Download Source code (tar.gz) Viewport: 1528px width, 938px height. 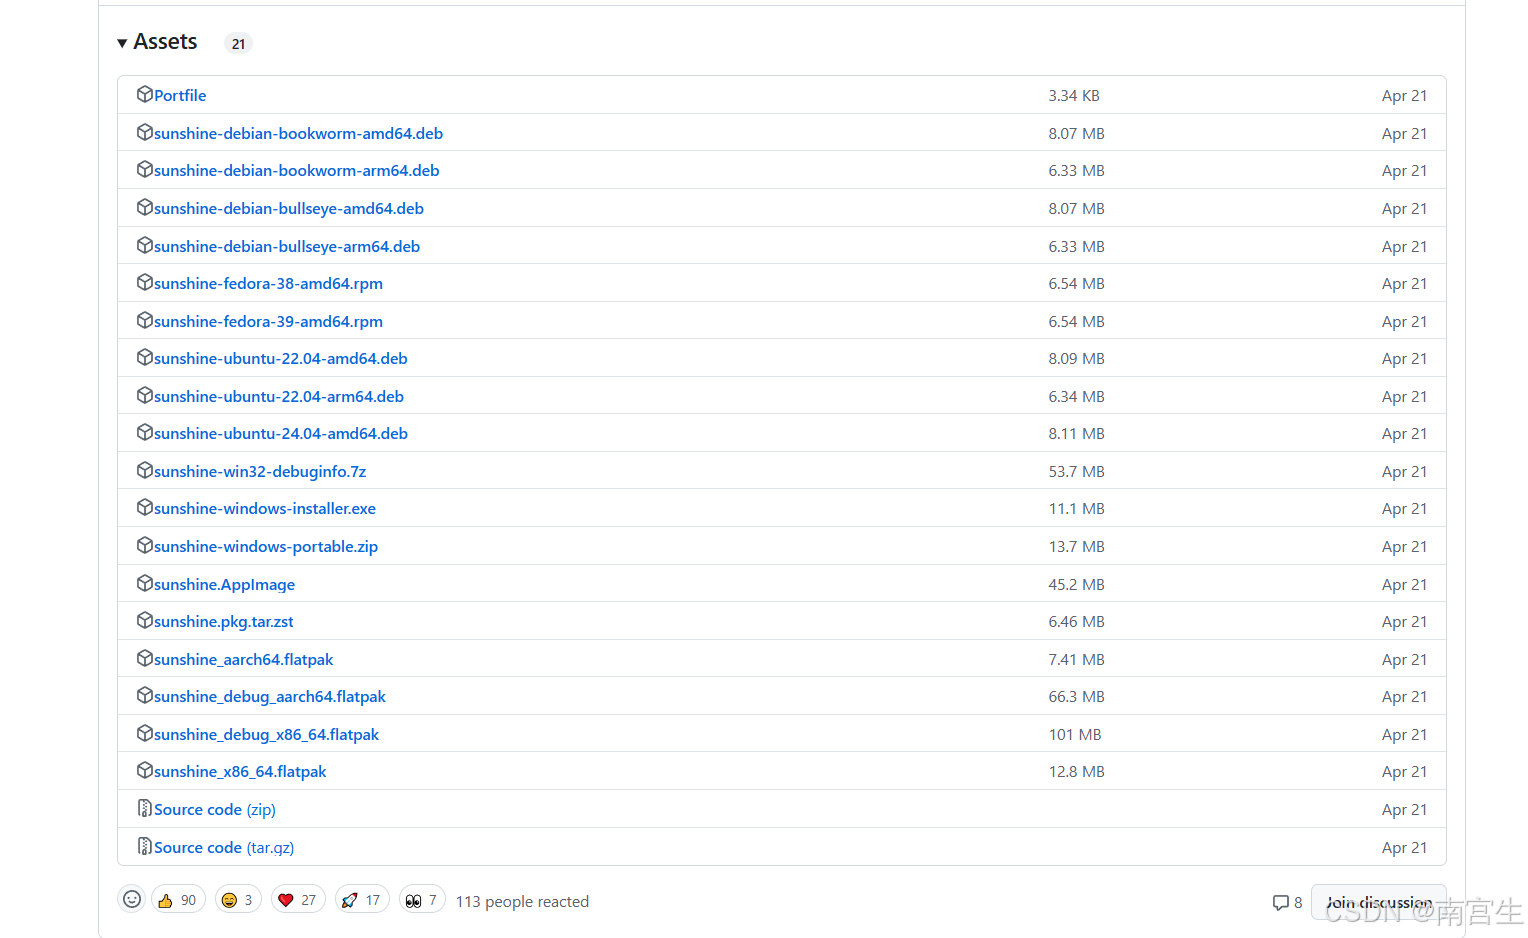click(x=224, y=847)
